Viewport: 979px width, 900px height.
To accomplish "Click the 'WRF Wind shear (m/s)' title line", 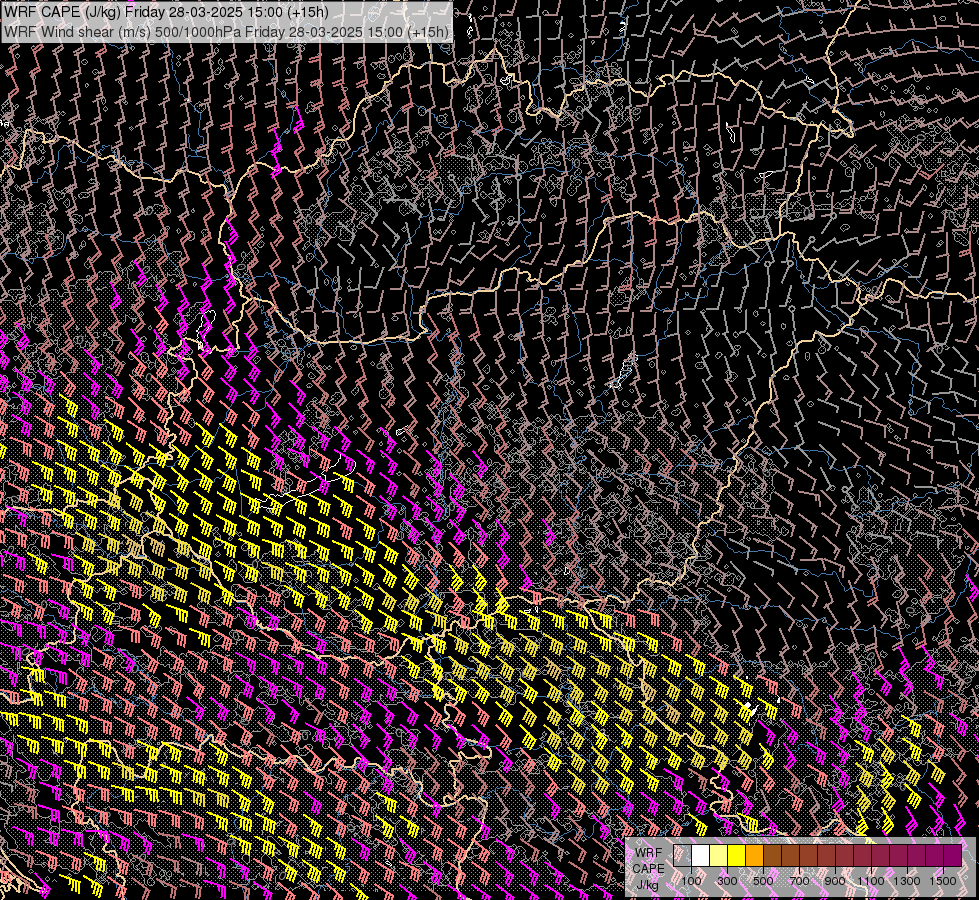I will pos(226,32).
